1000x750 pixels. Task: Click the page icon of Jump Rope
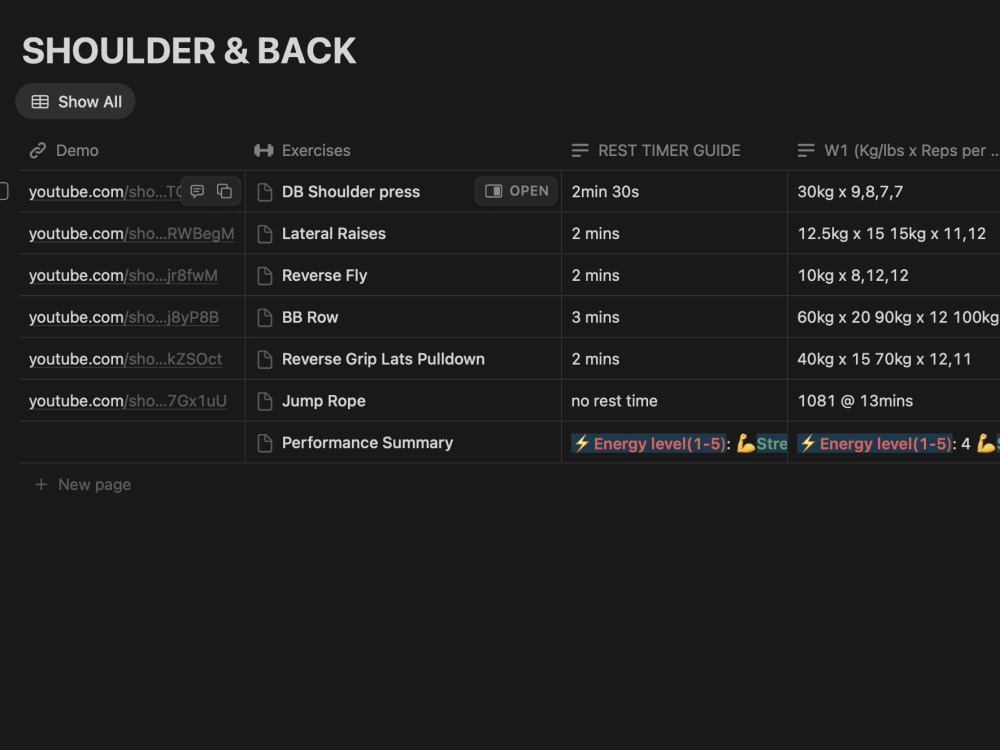point(265,401)
